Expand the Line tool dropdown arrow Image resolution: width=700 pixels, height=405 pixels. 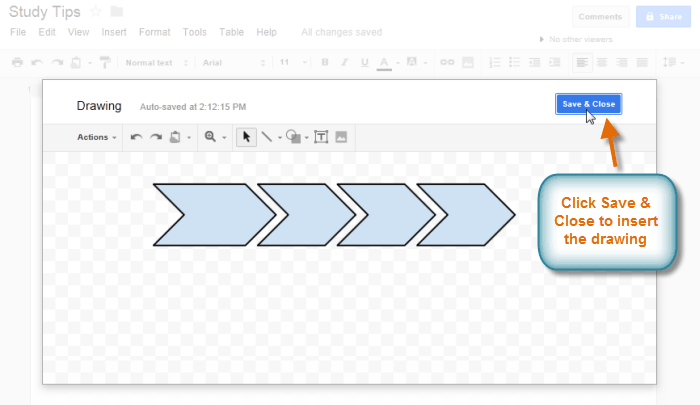[x=280, y=138]
